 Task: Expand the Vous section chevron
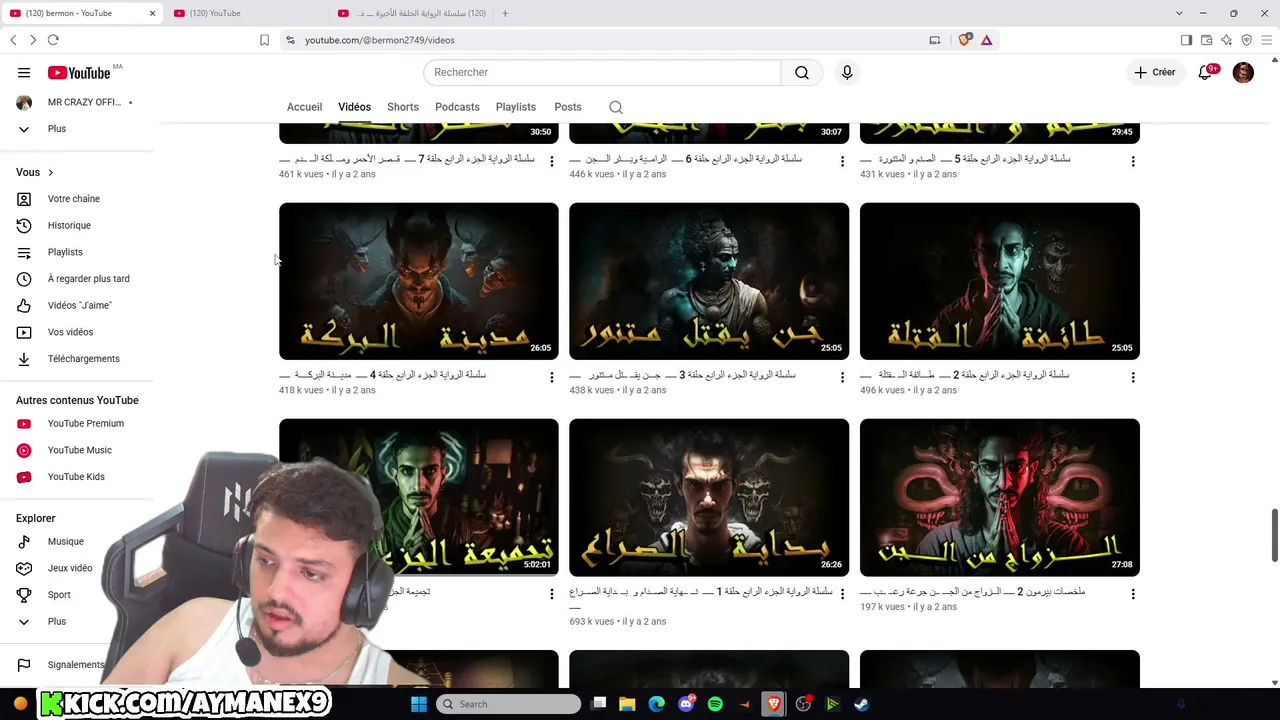point(51,172)
